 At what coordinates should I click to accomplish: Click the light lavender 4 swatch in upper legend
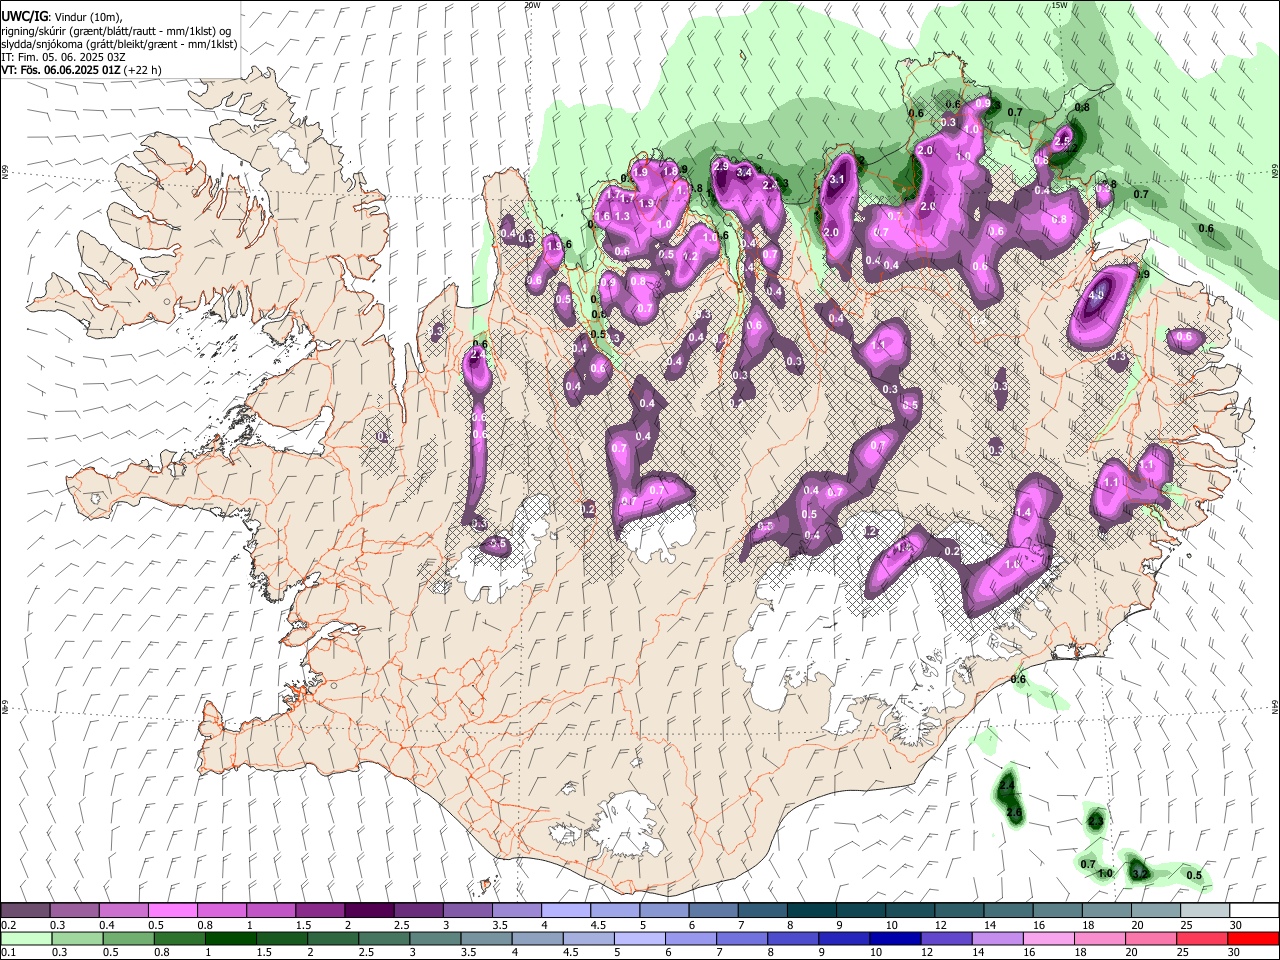[565, 911]
